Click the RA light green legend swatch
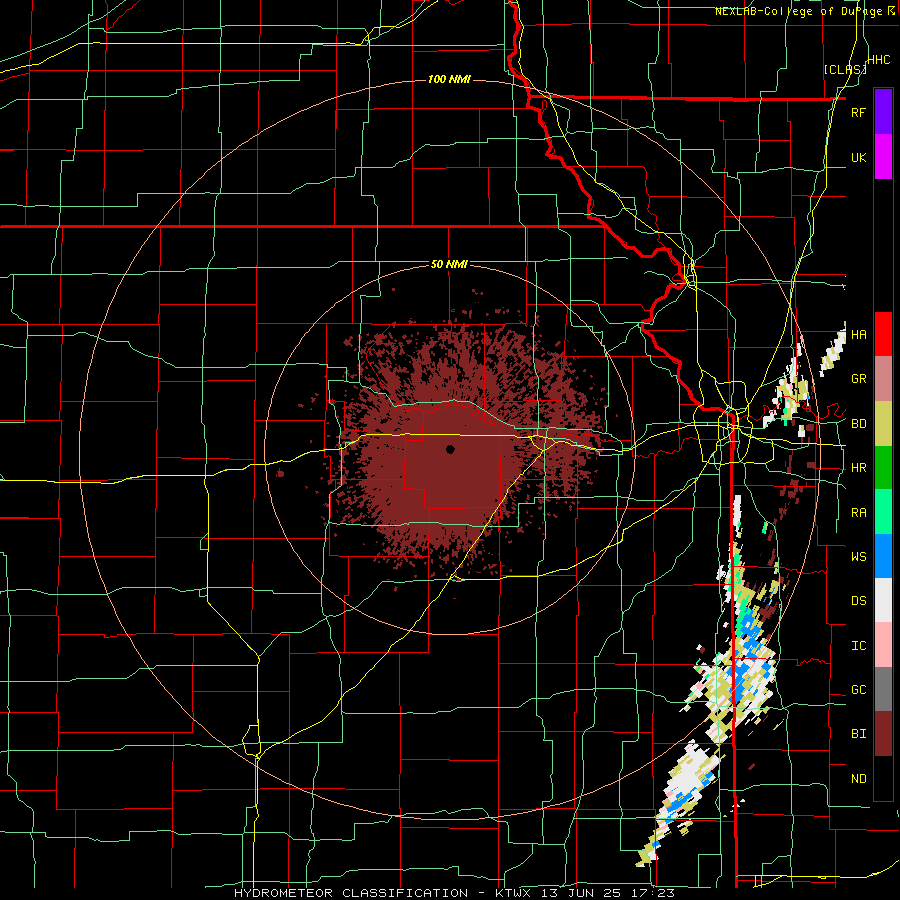The image size is (900, 900). coord(883,512)
